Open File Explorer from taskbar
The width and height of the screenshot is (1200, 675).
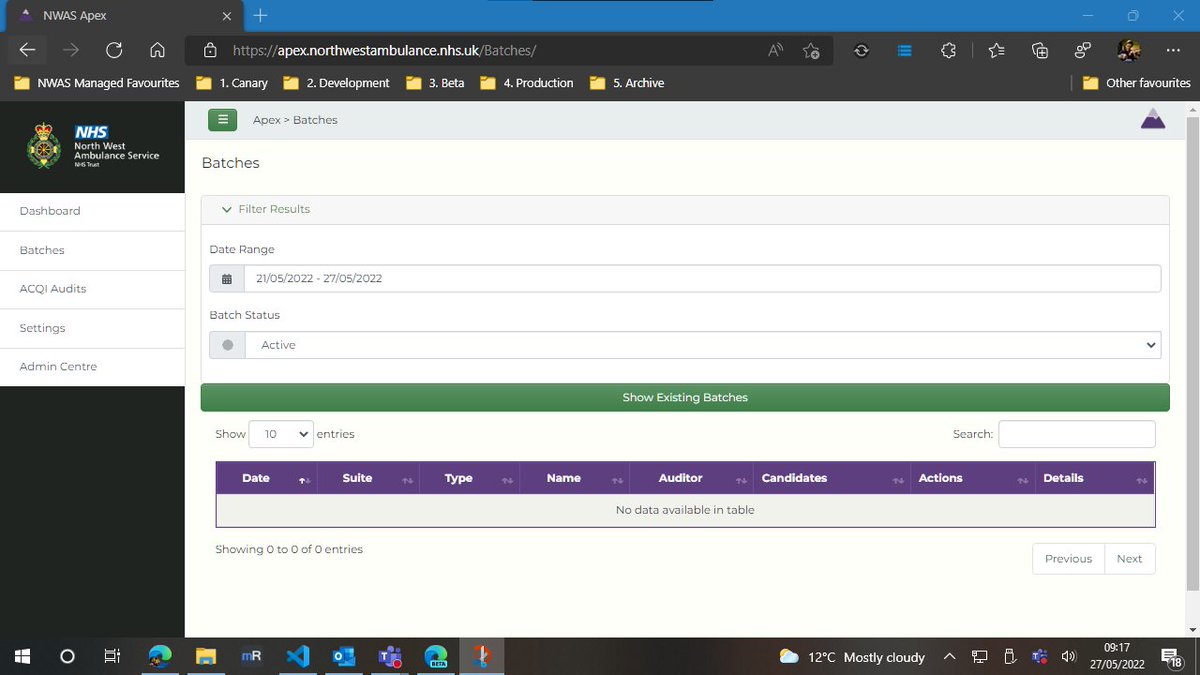(206, 657)
